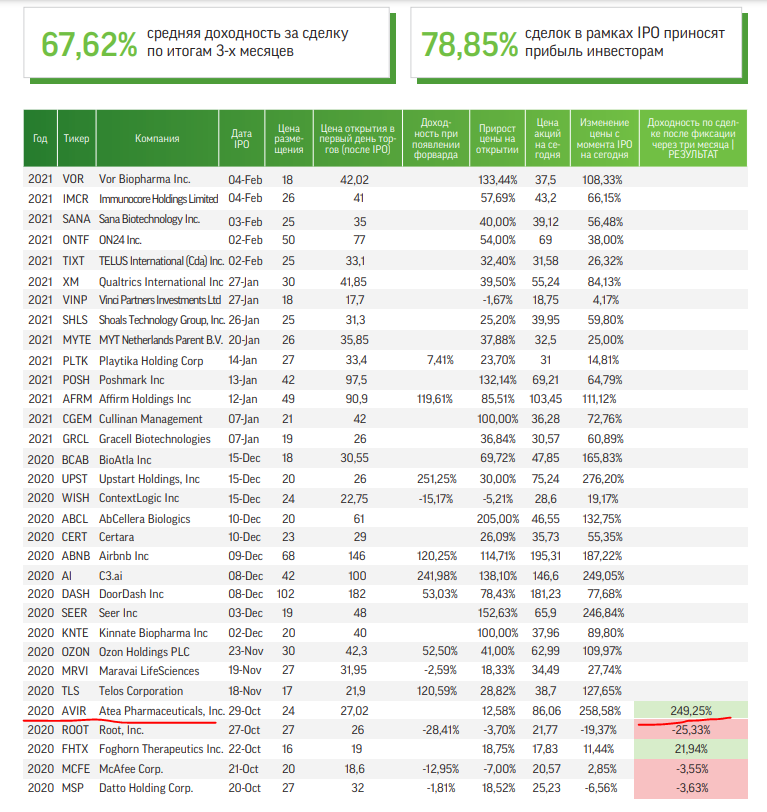
Task: Click 127,65% change in TLS row
Action: pos(602,691)
